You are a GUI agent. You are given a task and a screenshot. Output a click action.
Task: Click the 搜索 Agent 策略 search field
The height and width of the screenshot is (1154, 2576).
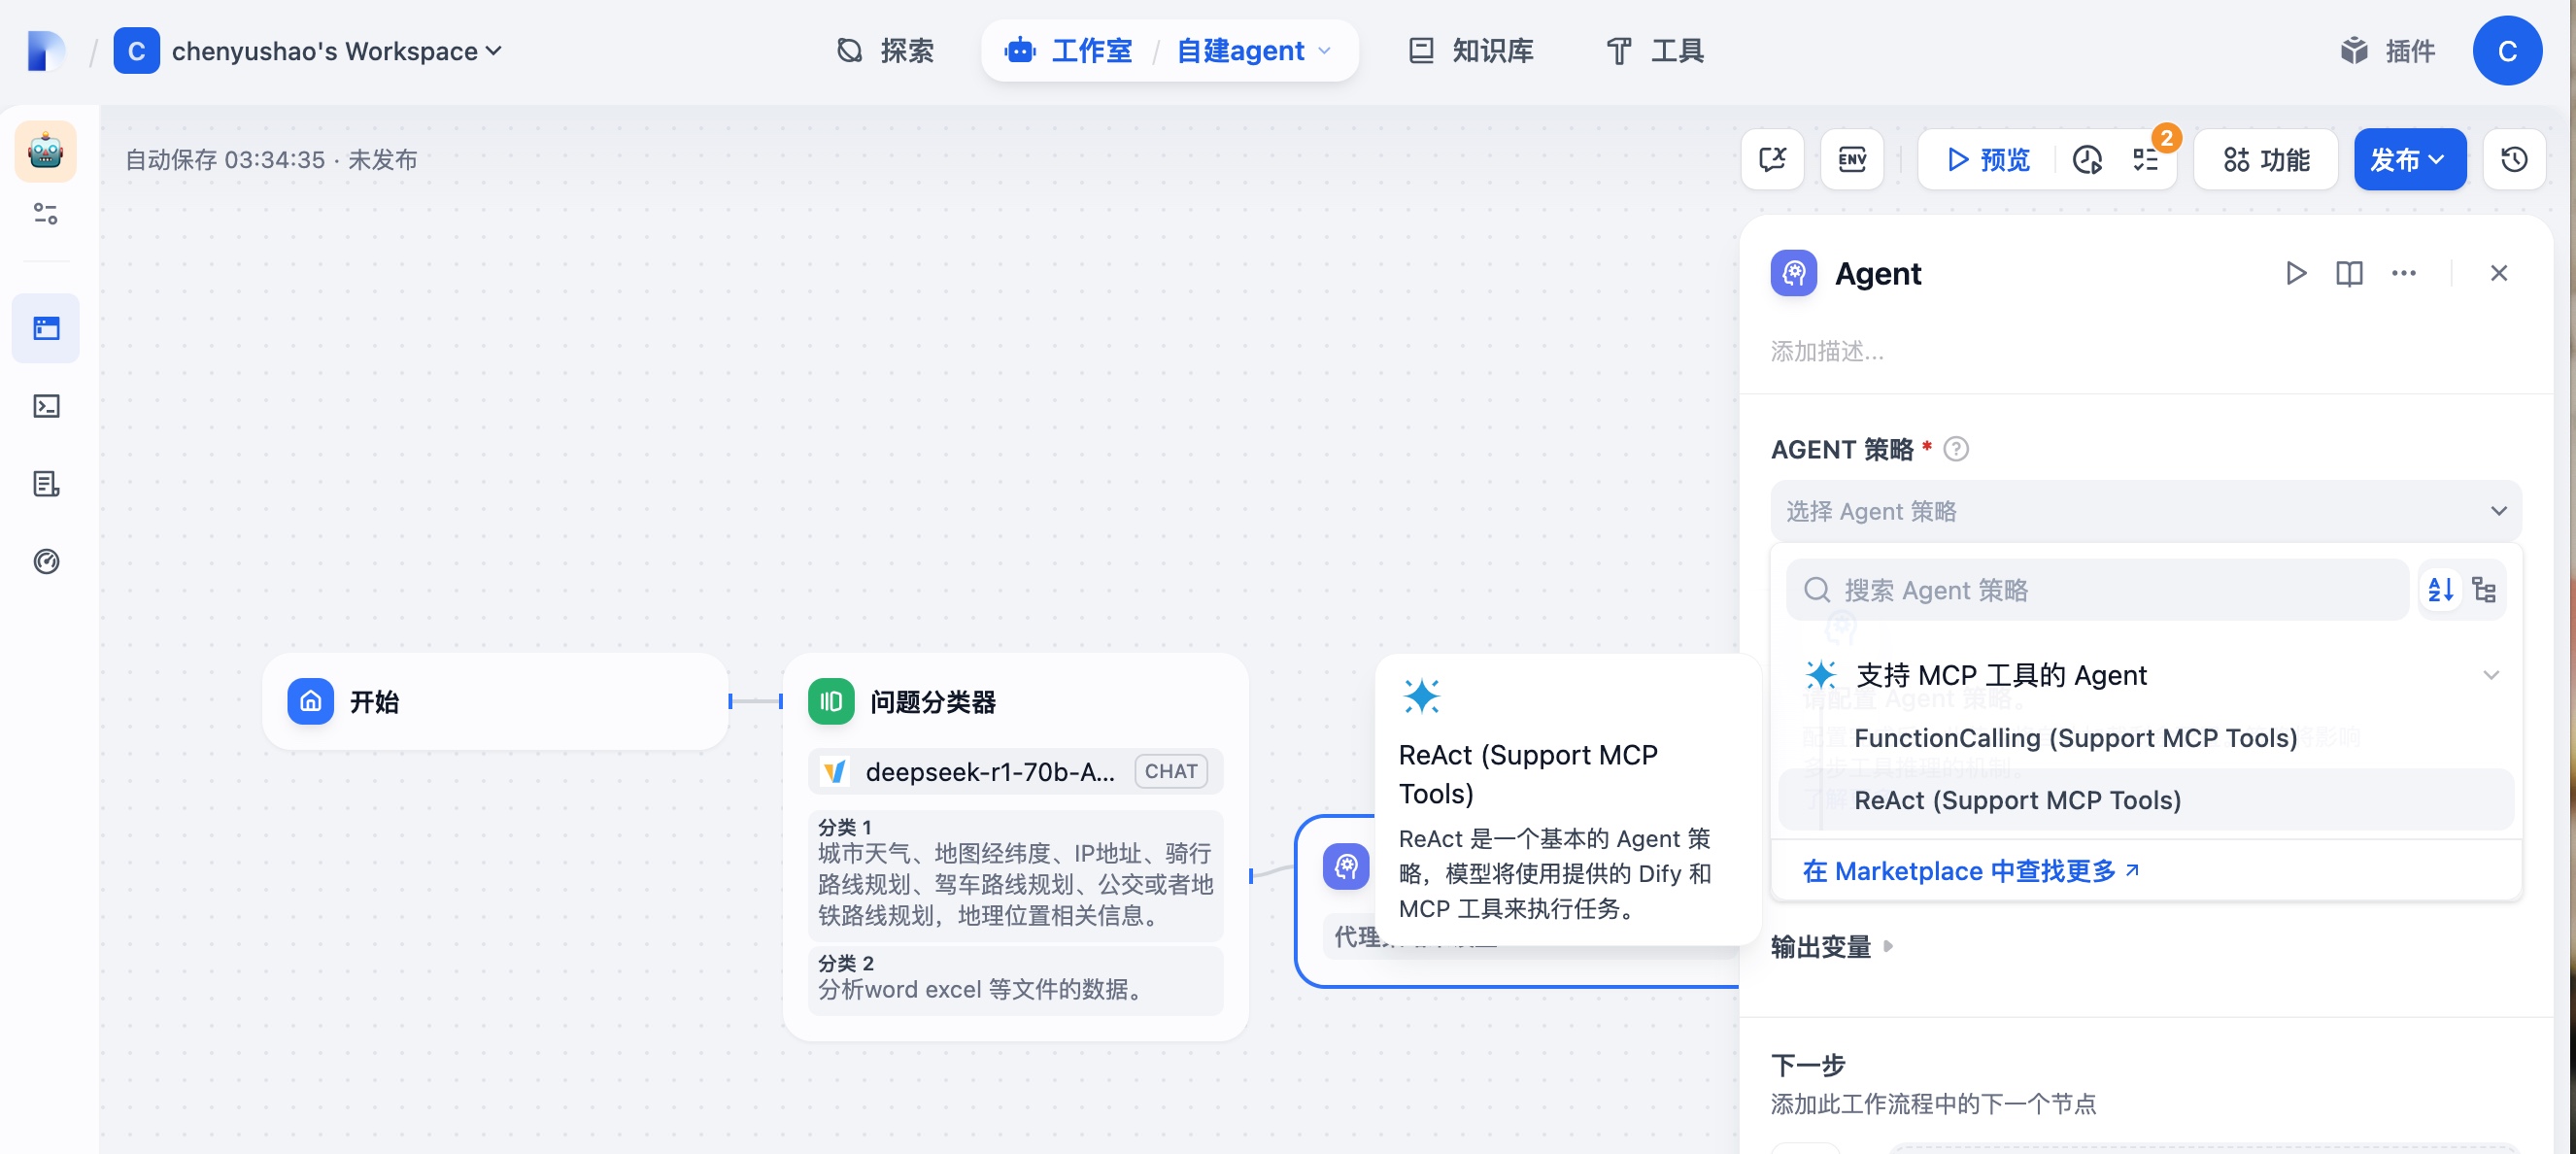[2097, 590]
